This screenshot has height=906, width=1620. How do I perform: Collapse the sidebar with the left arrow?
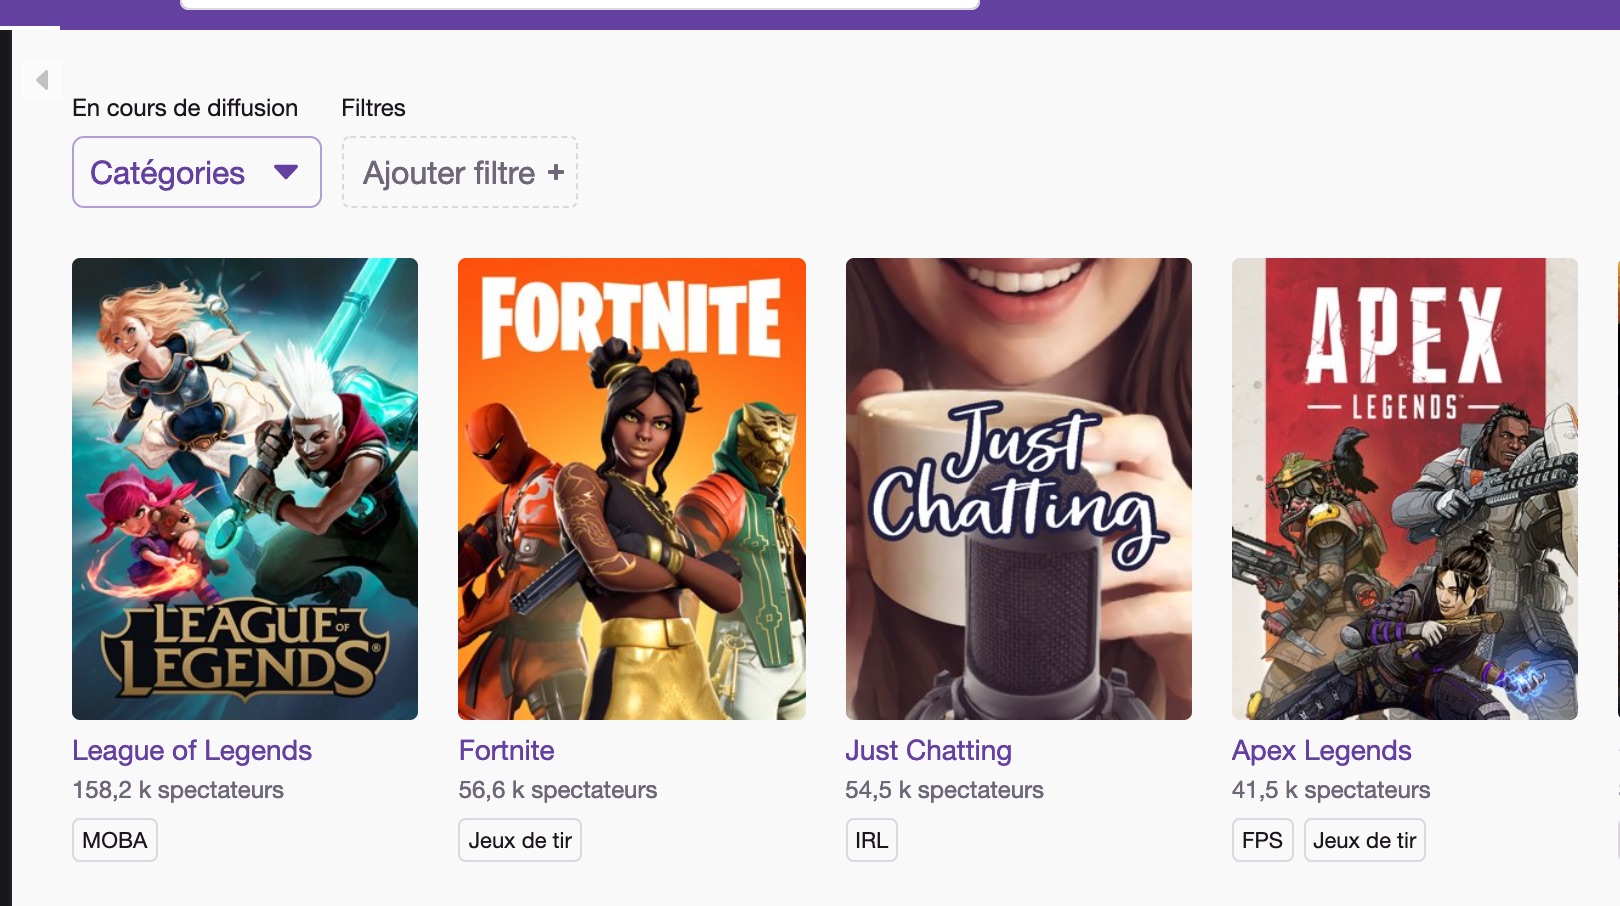42,79
